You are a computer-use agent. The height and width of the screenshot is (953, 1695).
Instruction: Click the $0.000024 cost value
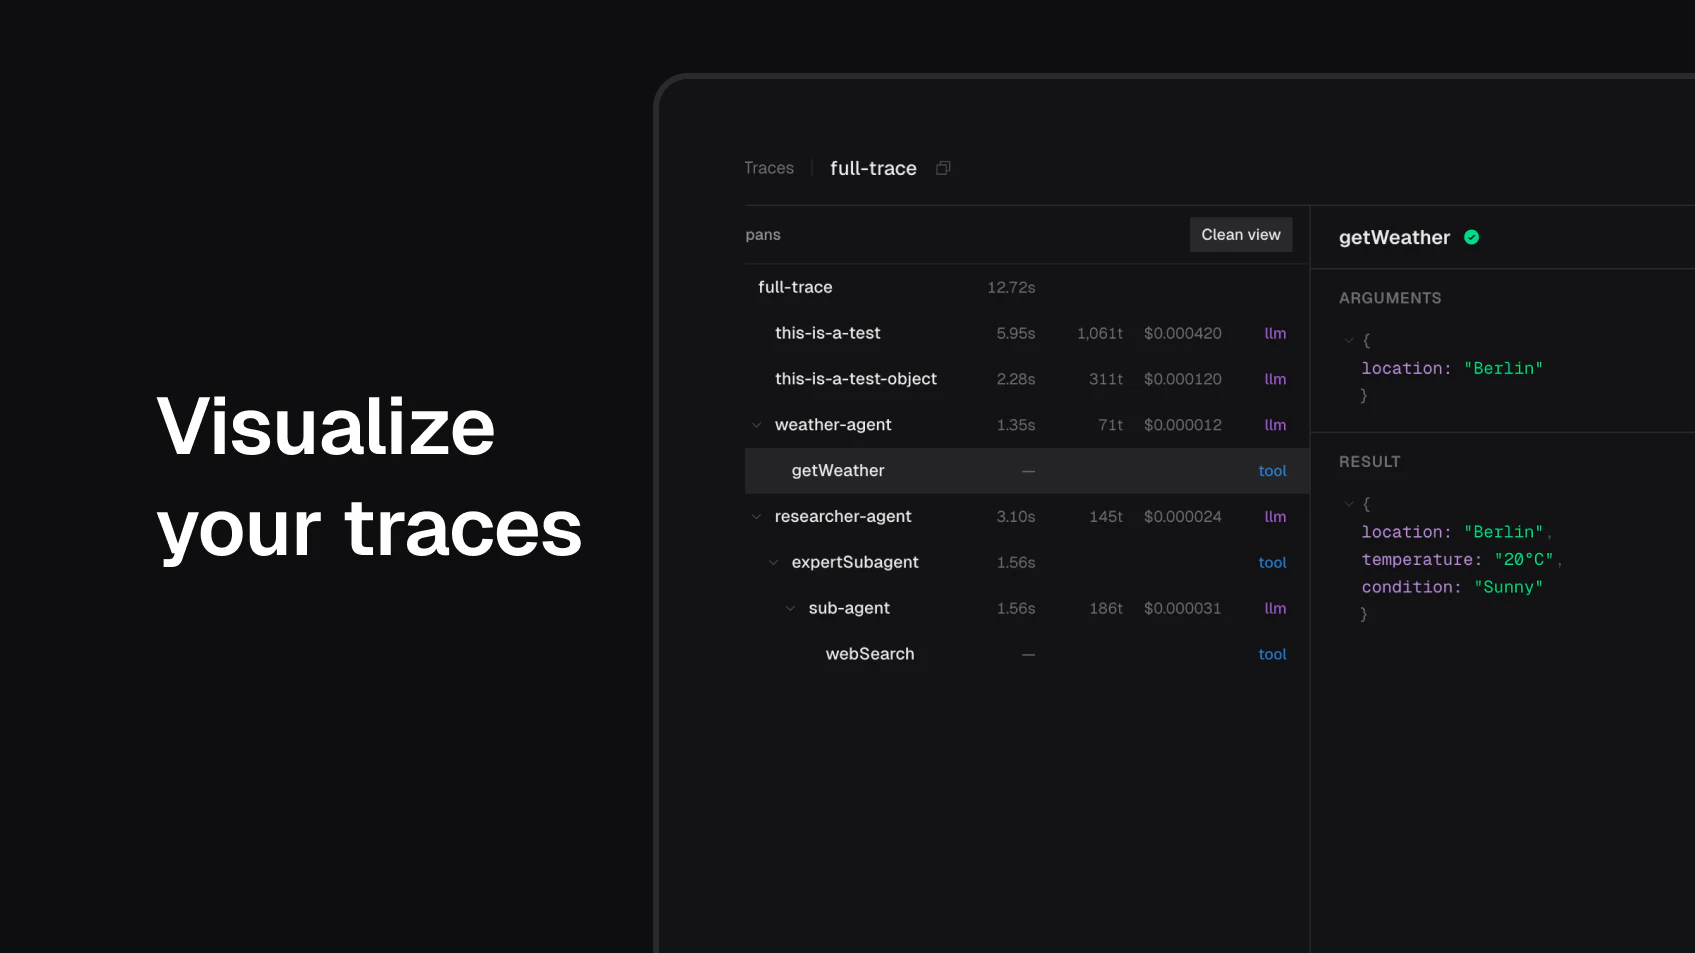(x=1183, y=517)
